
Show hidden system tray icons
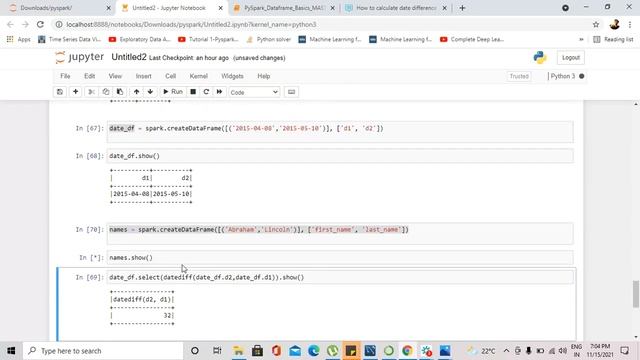click(x=506, y=351)
